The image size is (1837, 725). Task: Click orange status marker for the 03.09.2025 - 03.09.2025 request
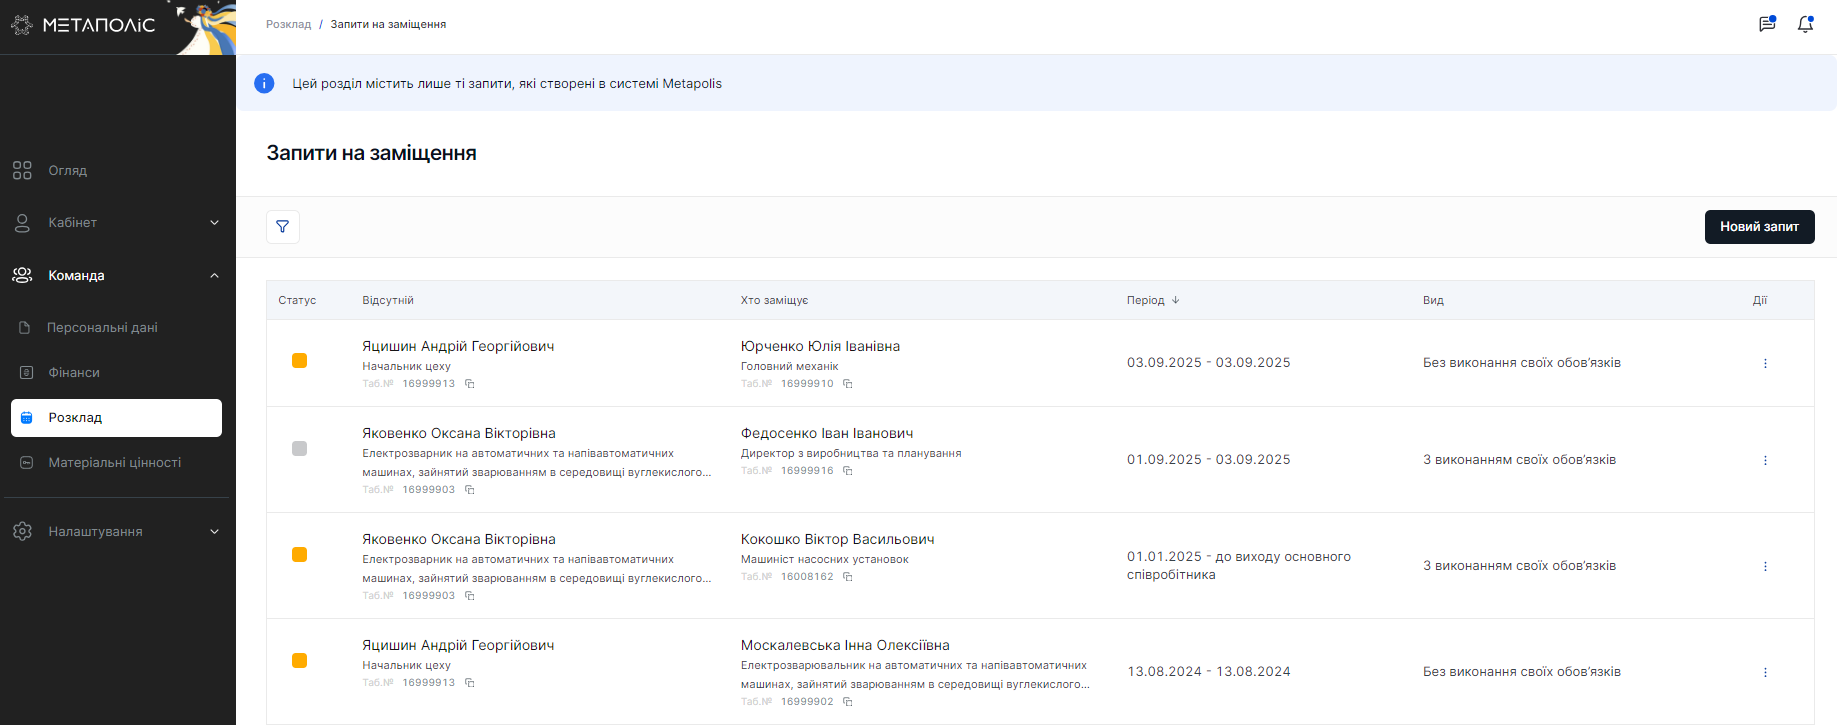point(299,361)
